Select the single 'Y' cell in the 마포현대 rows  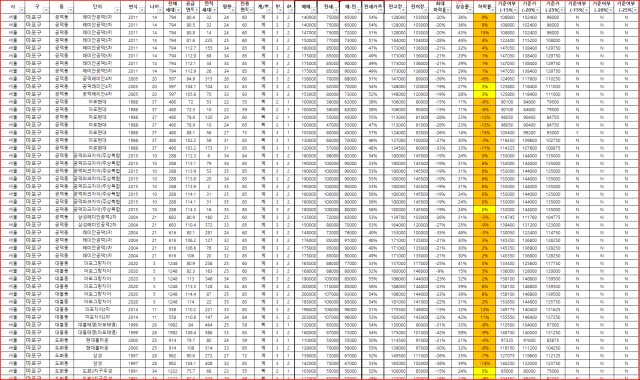577,133
